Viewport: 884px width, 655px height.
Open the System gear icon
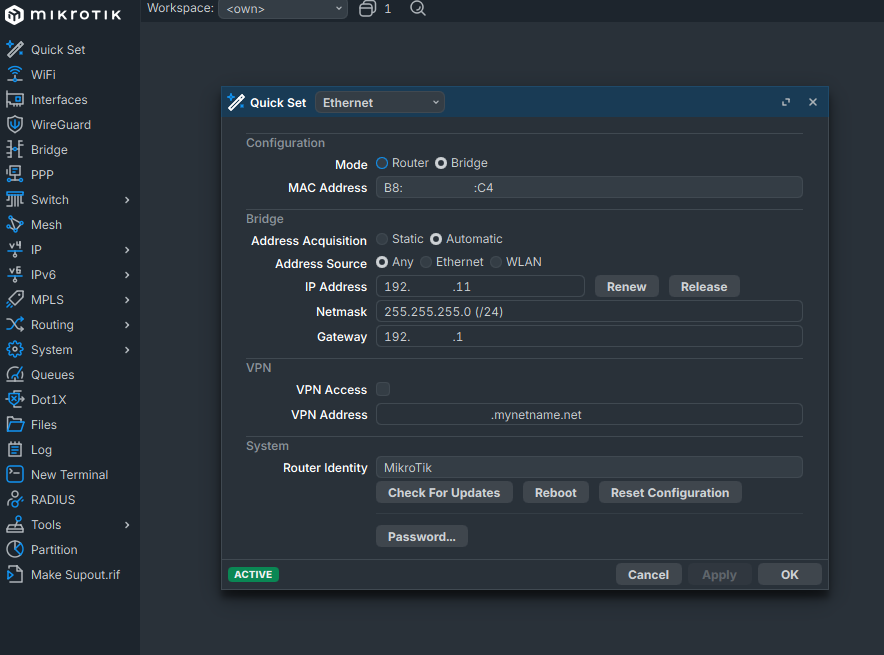[15, 349]
